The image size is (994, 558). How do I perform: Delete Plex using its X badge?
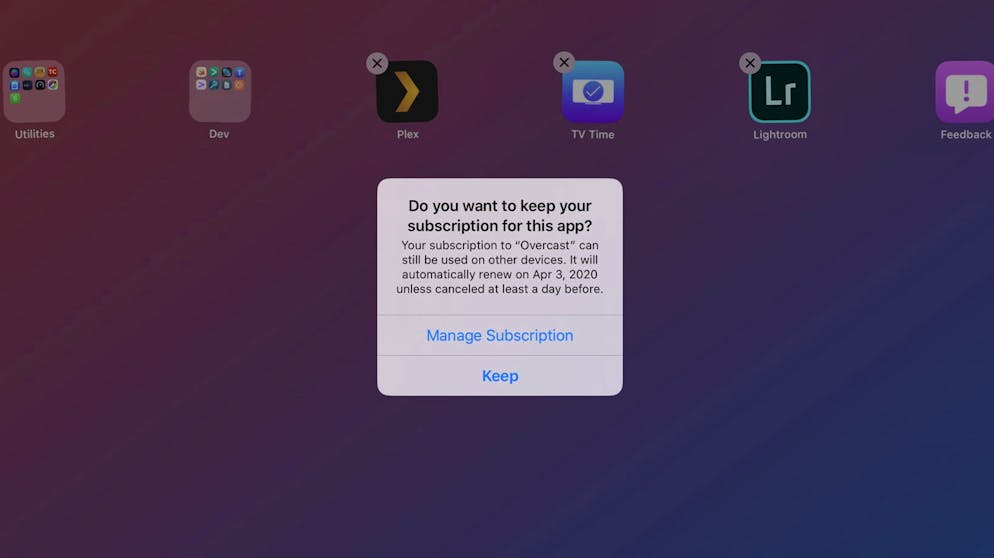377,63
